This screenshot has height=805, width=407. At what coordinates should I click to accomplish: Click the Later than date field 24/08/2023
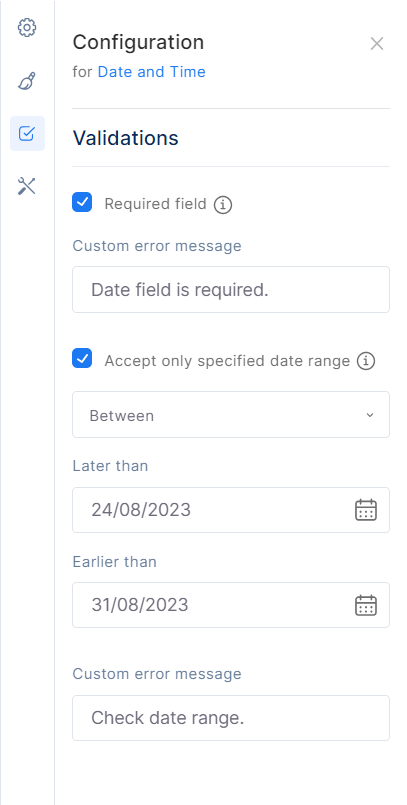click(231, 510)
